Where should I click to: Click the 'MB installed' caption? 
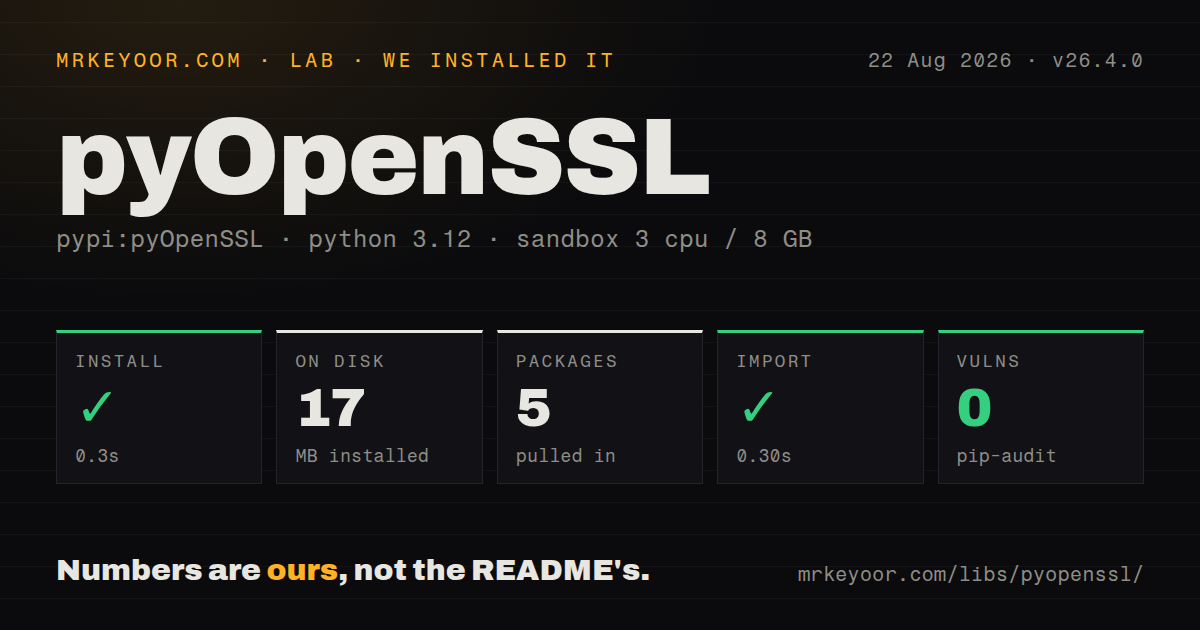362,456
